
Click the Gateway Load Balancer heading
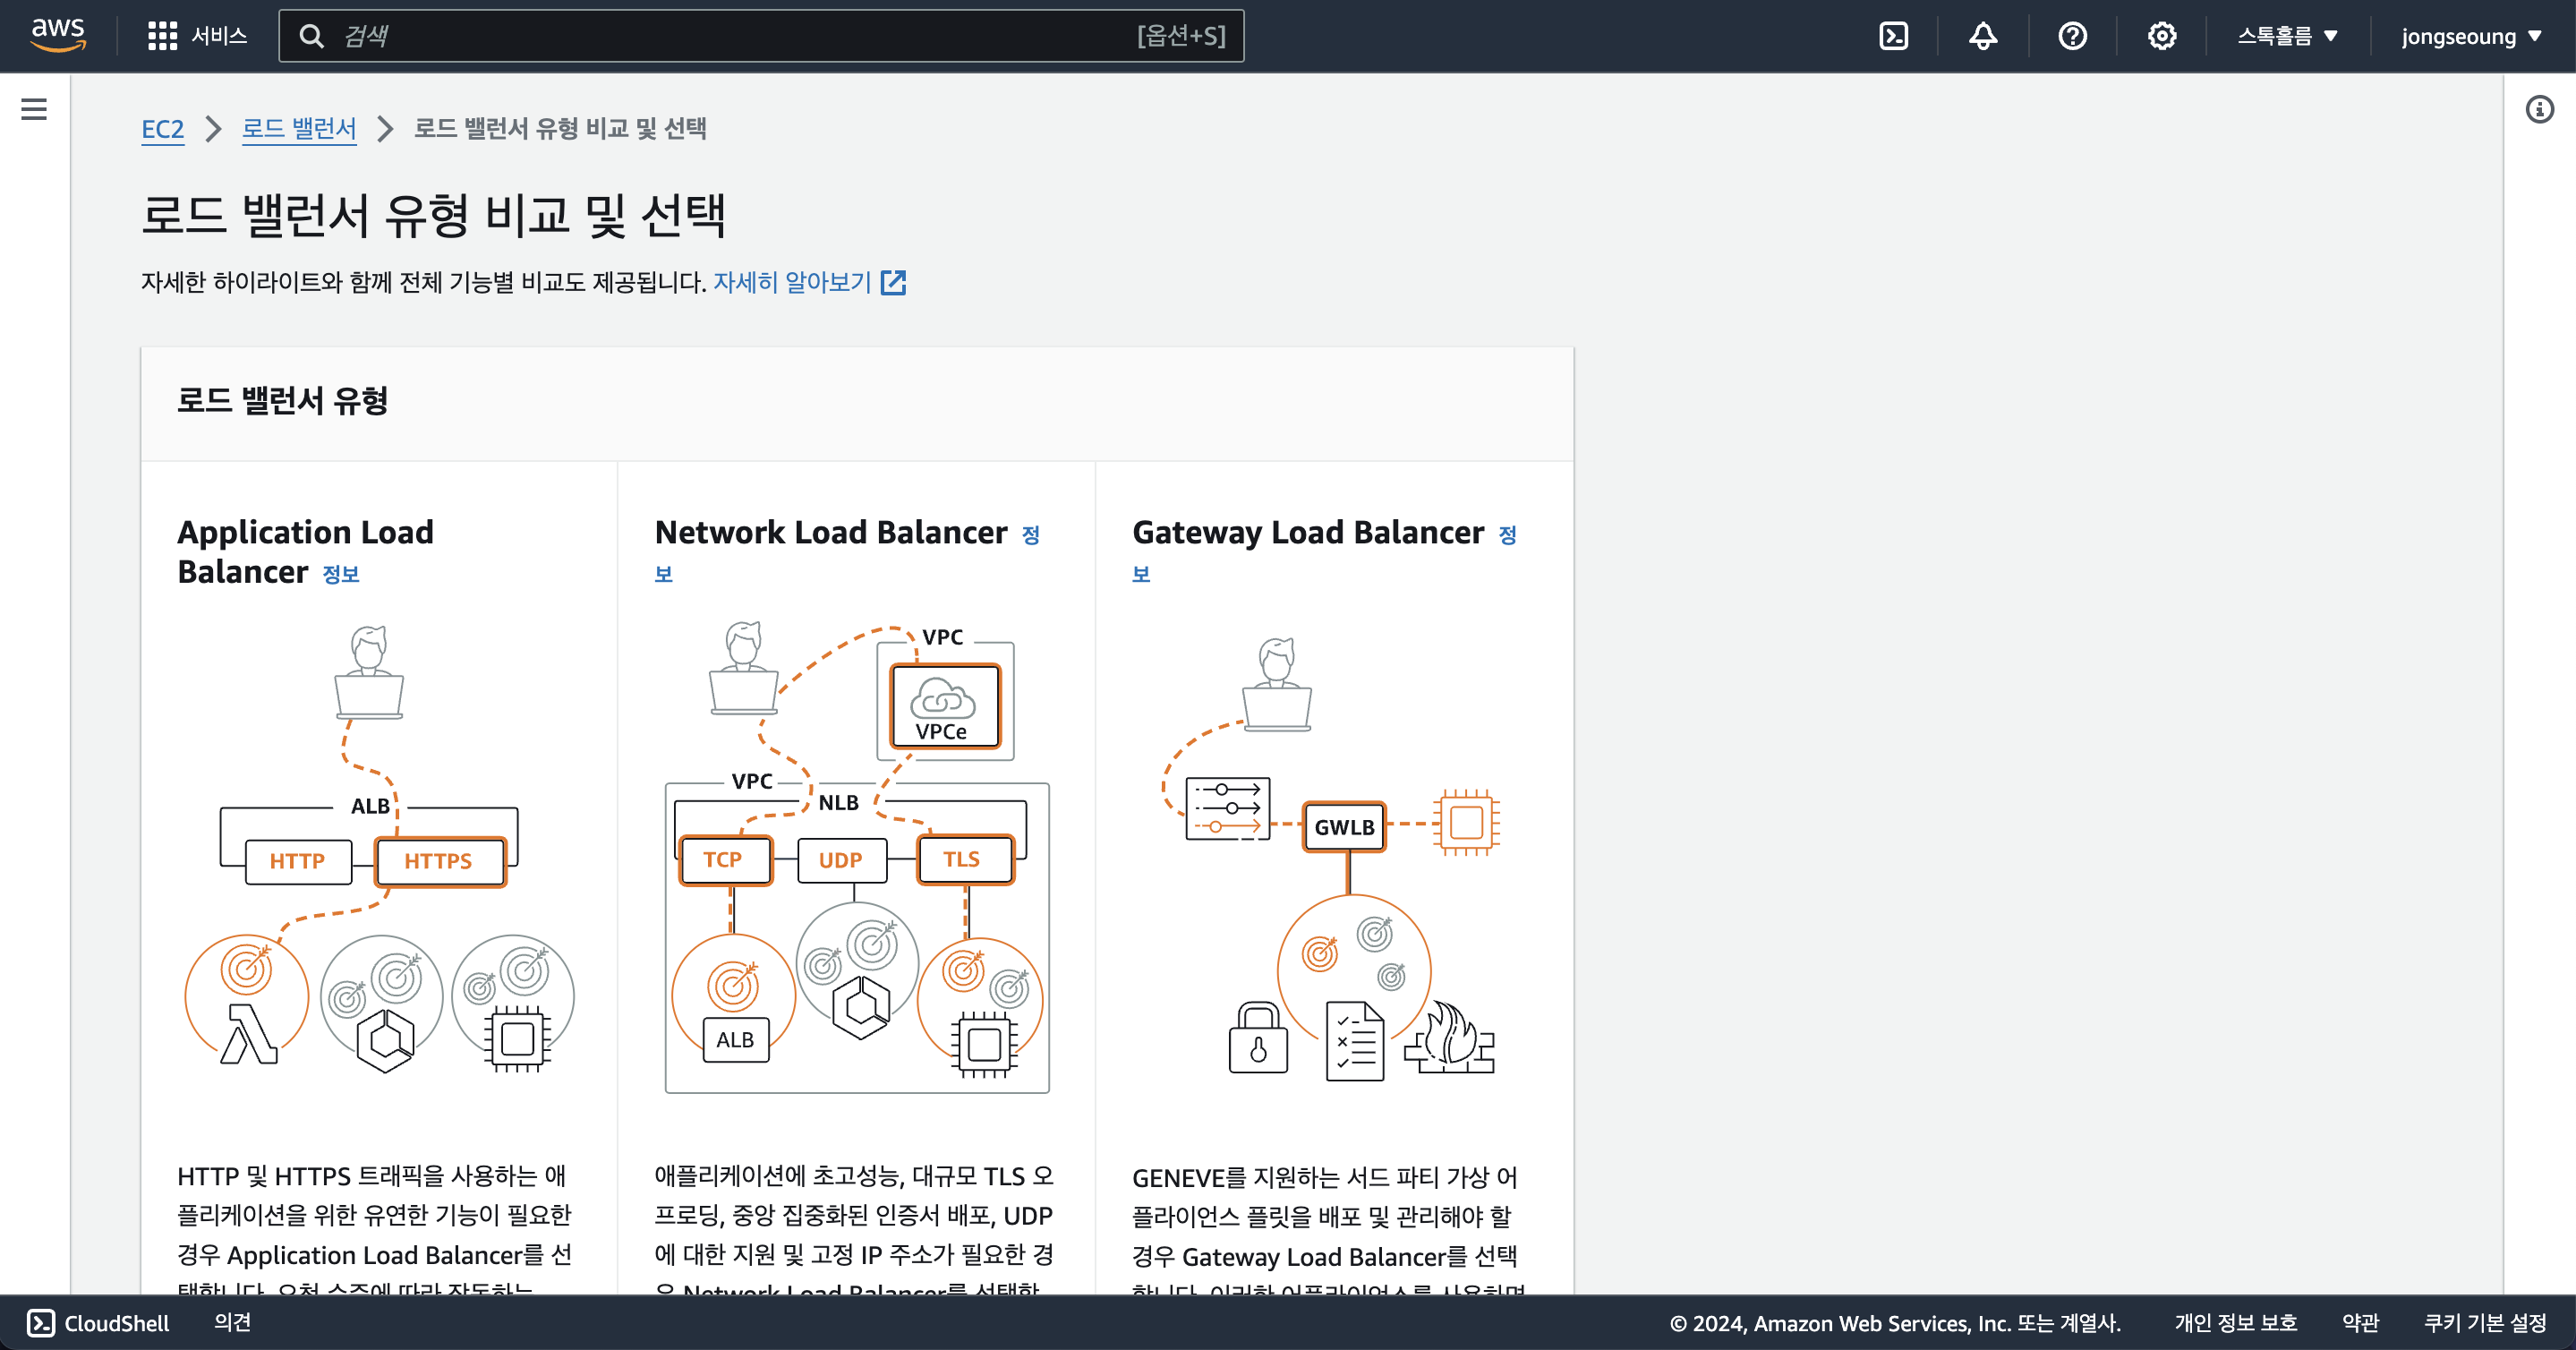pos(1308,533)
